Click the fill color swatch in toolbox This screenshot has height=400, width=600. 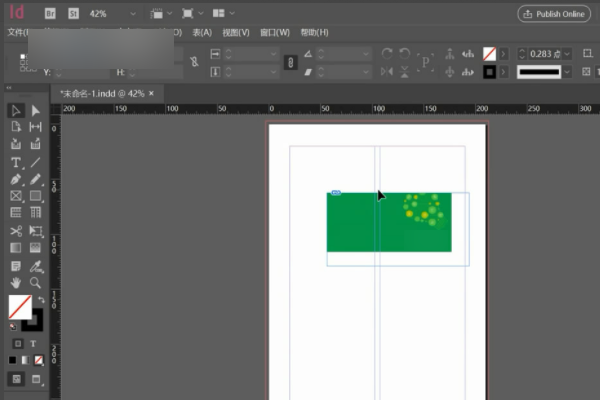click(x=19, y=306)
